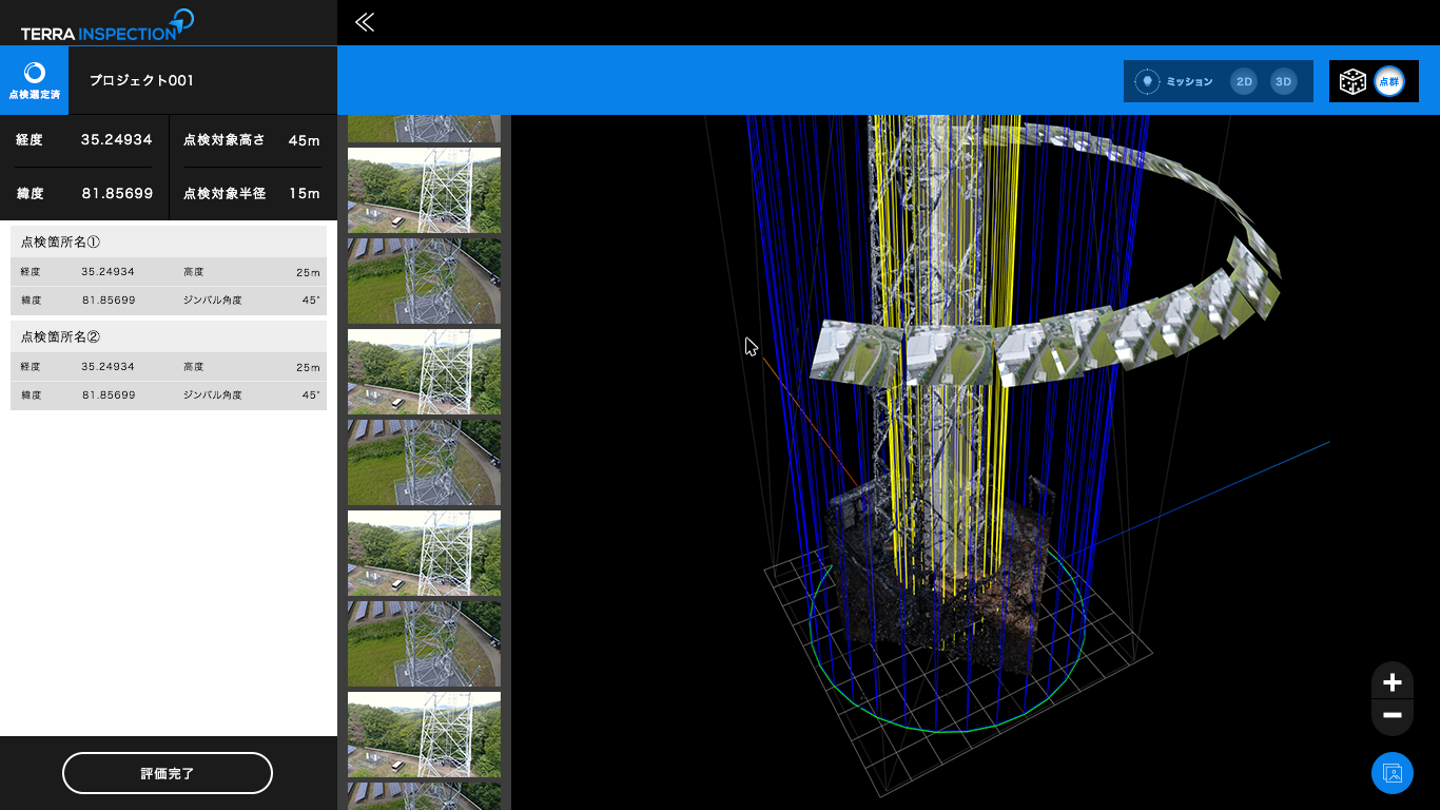The width and height of the screenshot is (1440, 810).
Task: Select the 点検箇所名② inspection point header
Action: click(x=168, y=337)
